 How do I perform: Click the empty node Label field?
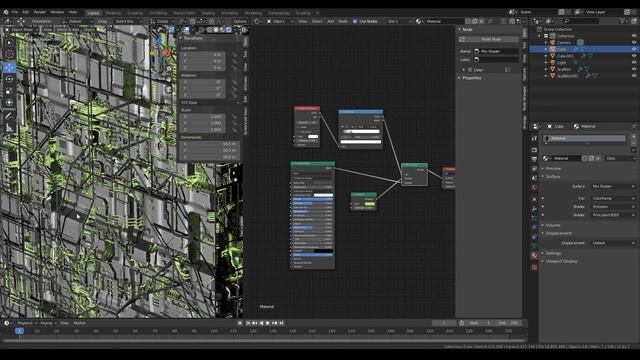pyautogui.click(x=496, y=60)
